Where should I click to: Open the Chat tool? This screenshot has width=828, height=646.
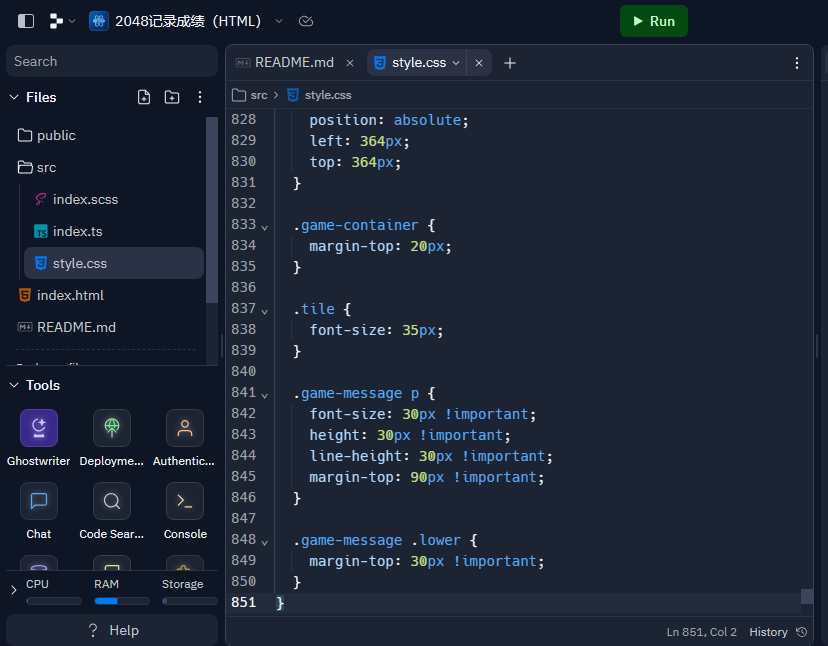coord(39,501)
